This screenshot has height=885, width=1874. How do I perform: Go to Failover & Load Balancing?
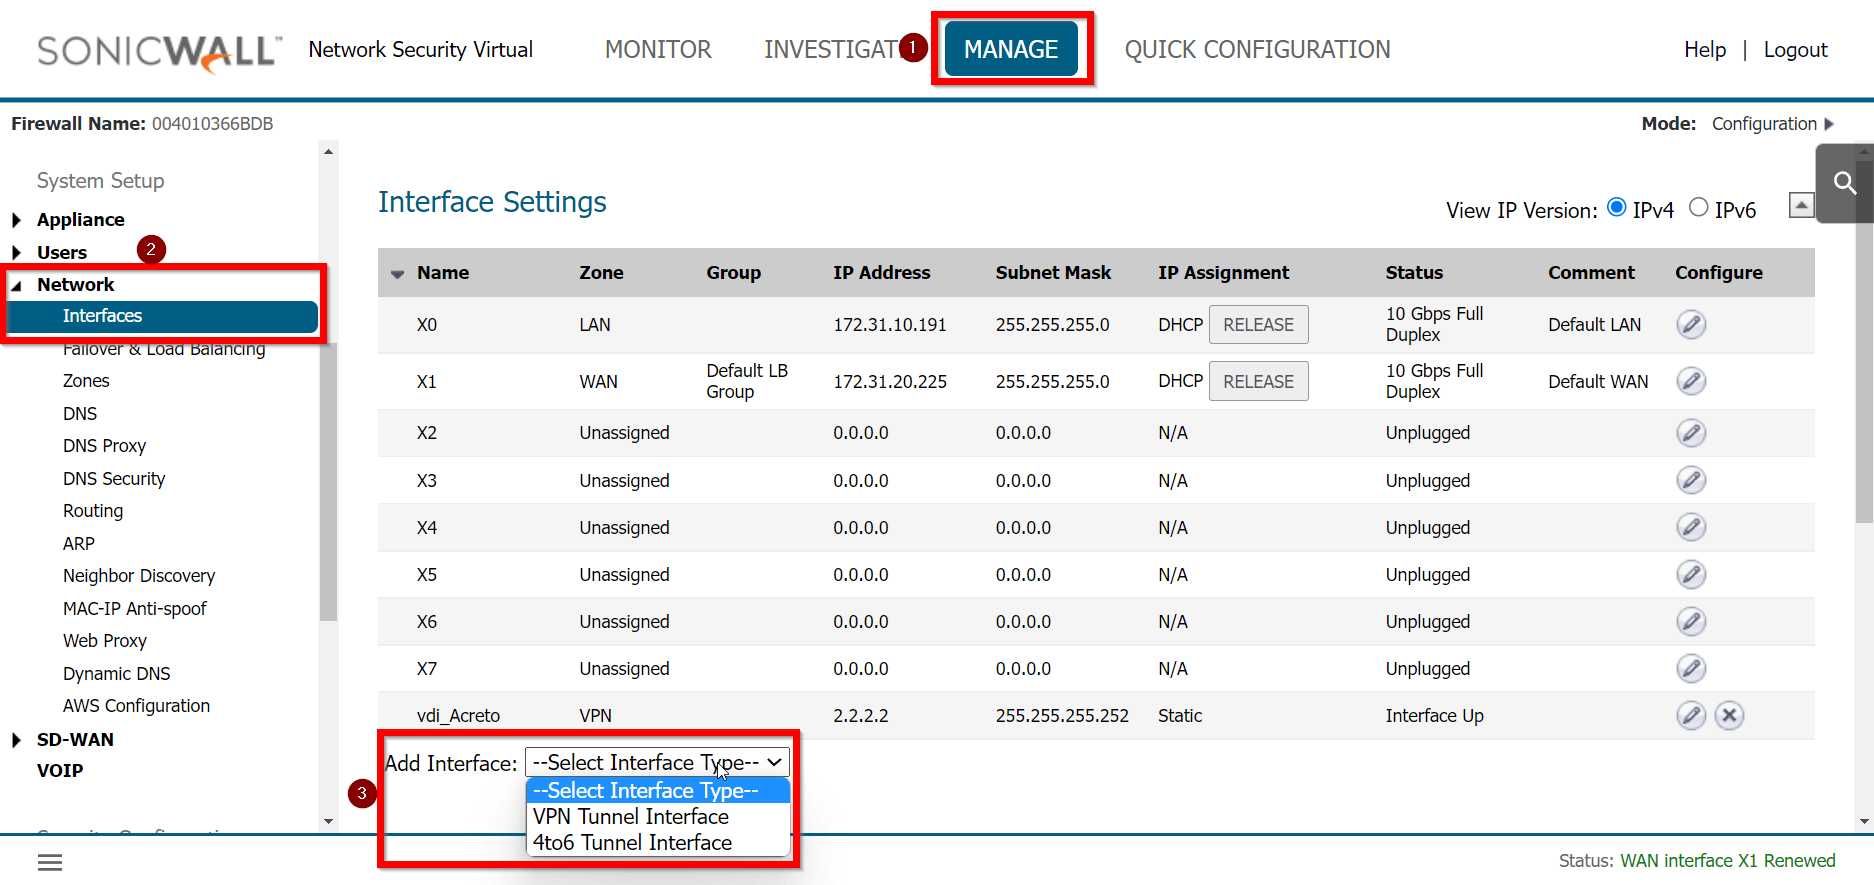click(164, 349)
